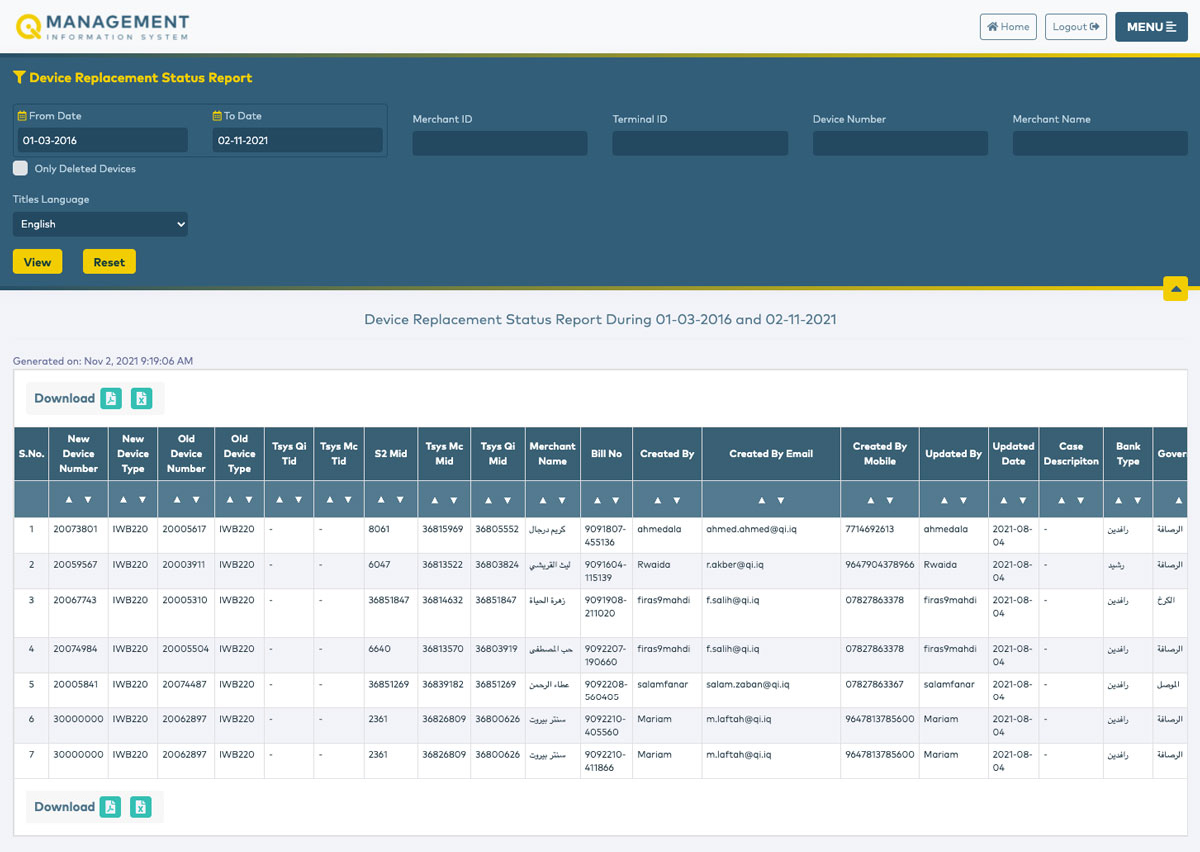
Task: Click Tsys Qi Mid value 36803824
Action: pos(498,565)
